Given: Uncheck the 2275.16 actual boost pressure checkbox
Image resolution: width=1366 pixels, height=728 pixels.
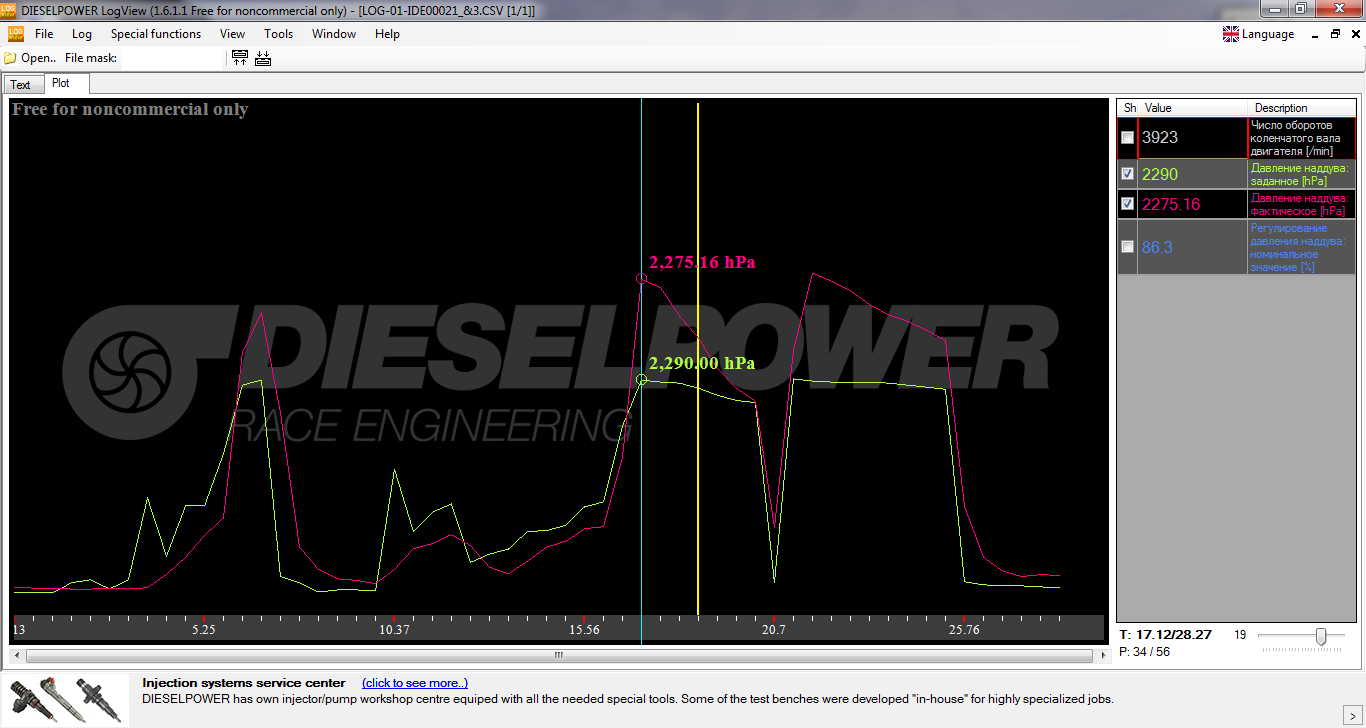Looking at the screenshot, I should coord(1128,204).
